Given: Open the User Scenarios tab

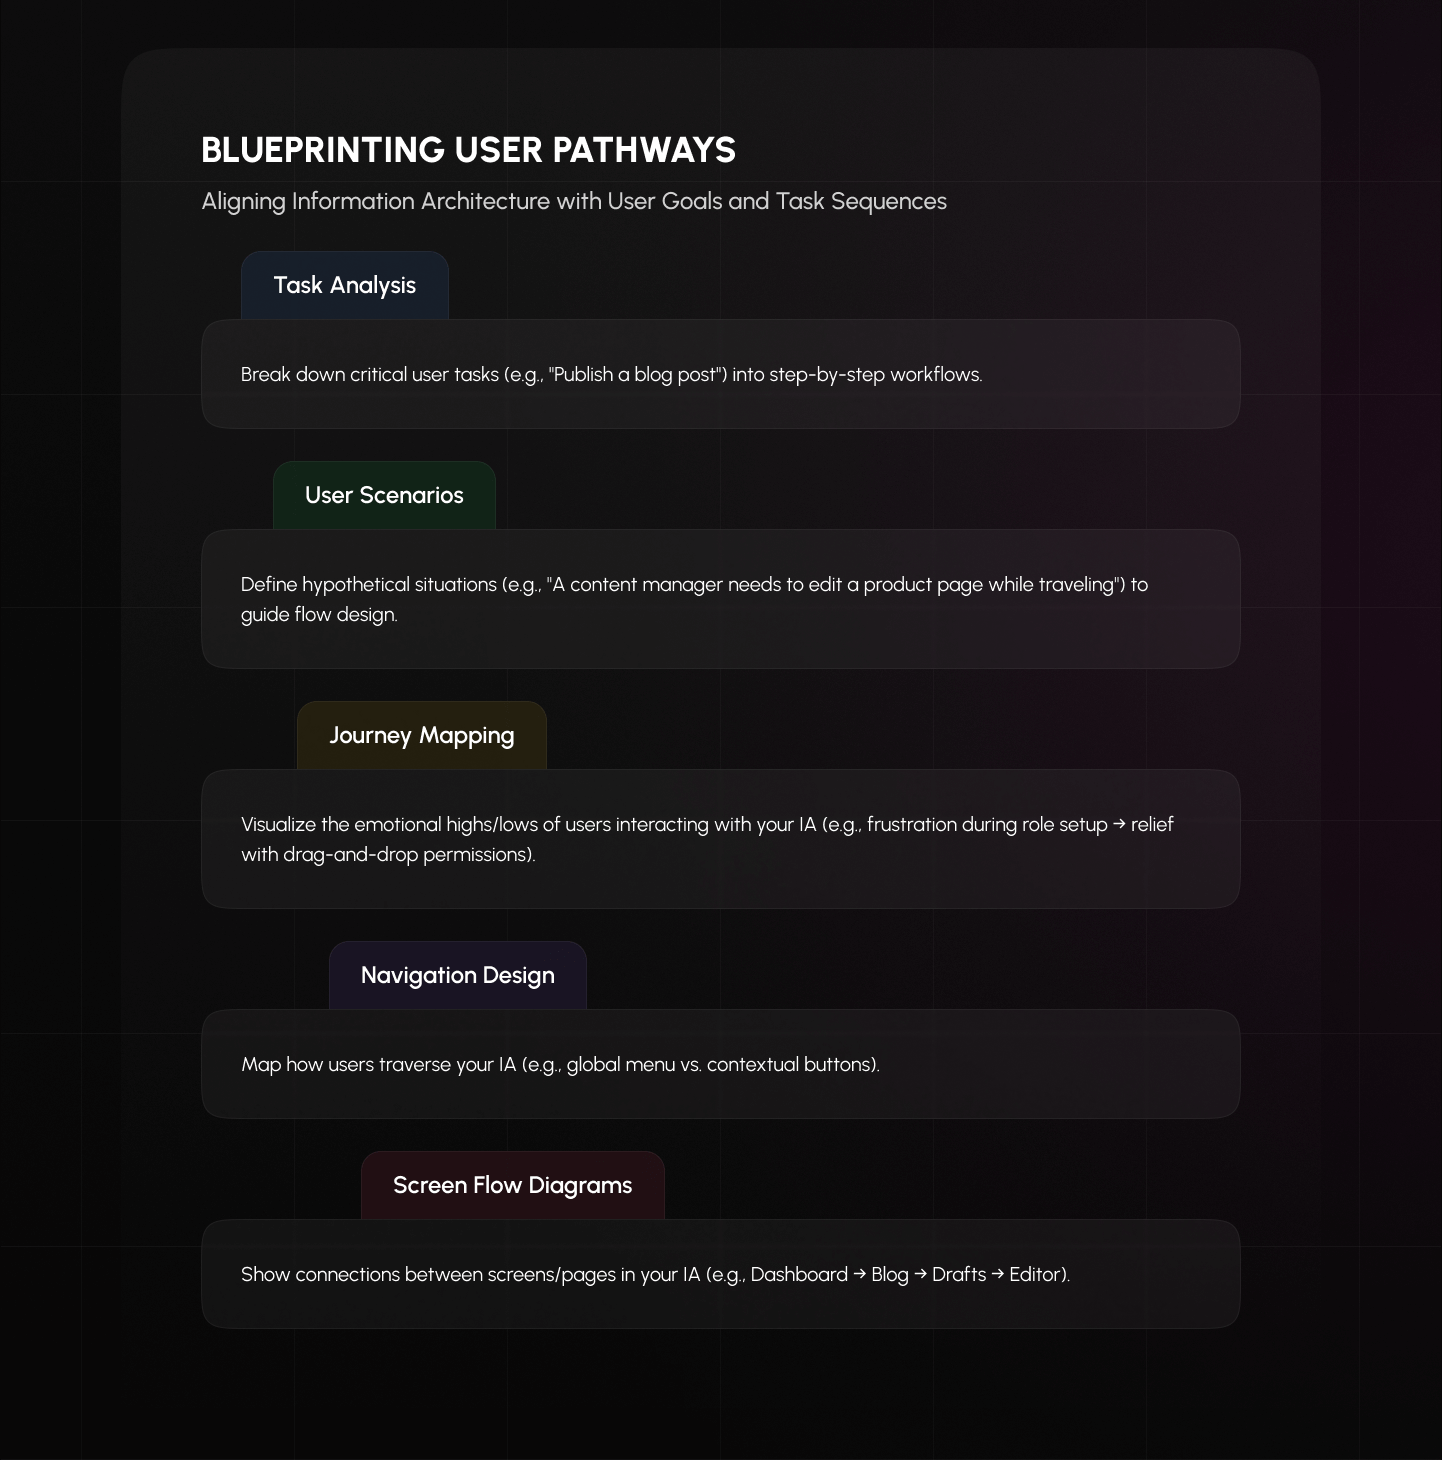Looking at the screenshot, I should tap(384, 496).
